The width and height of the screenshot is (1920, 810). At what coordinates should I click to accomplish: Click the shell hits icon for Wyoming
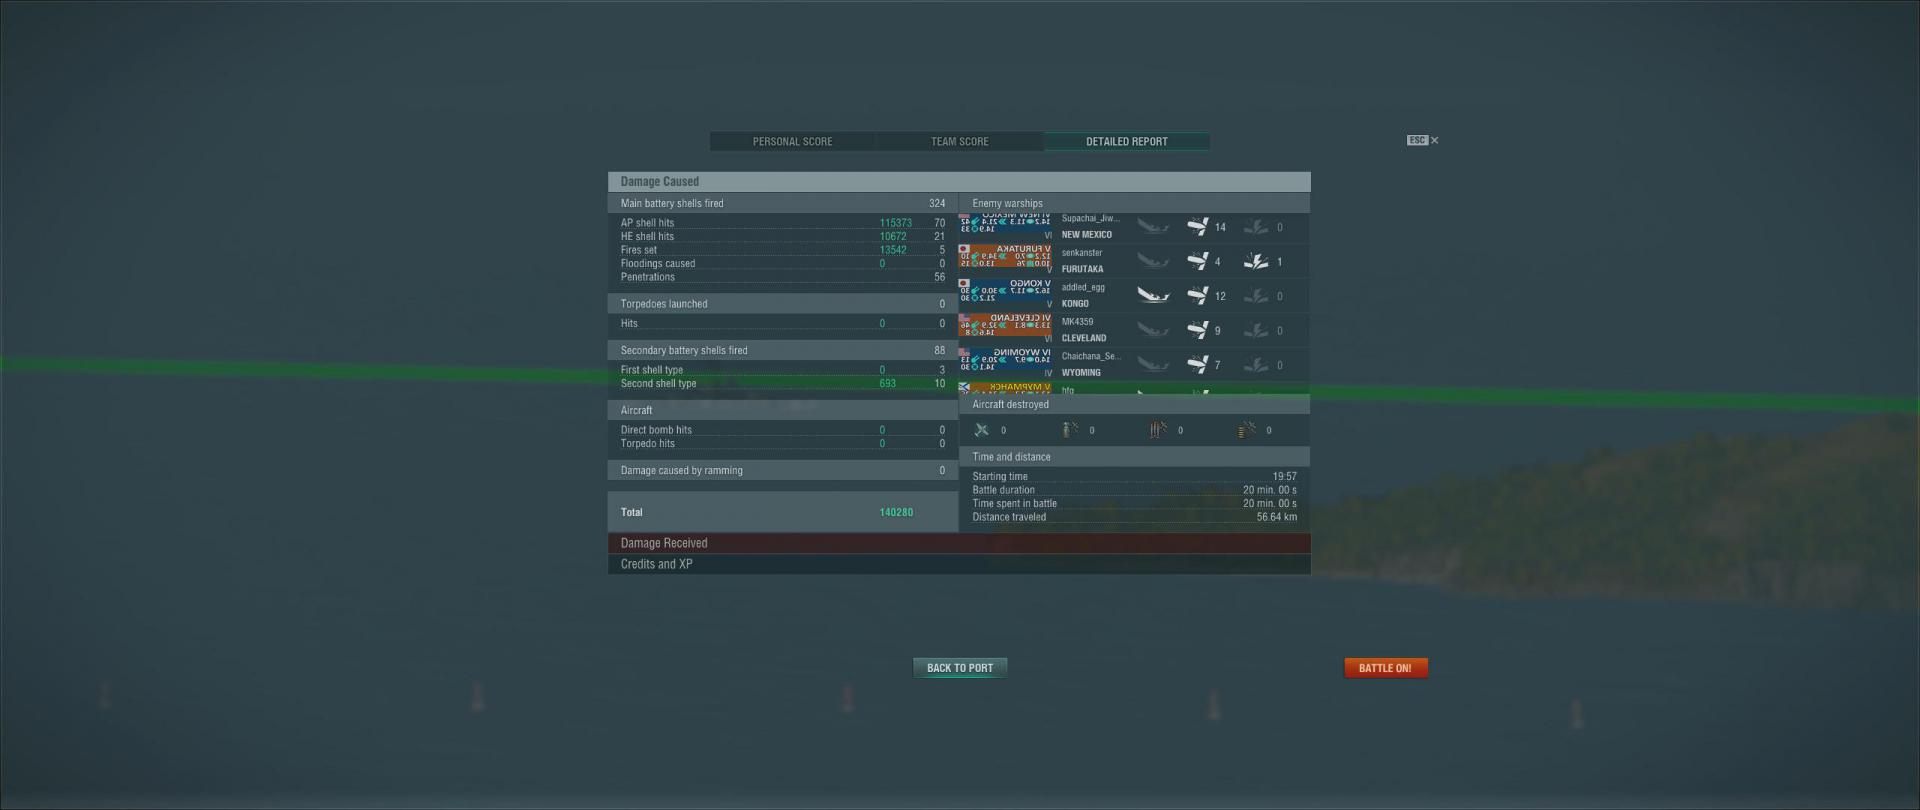tap(1197, 365)
